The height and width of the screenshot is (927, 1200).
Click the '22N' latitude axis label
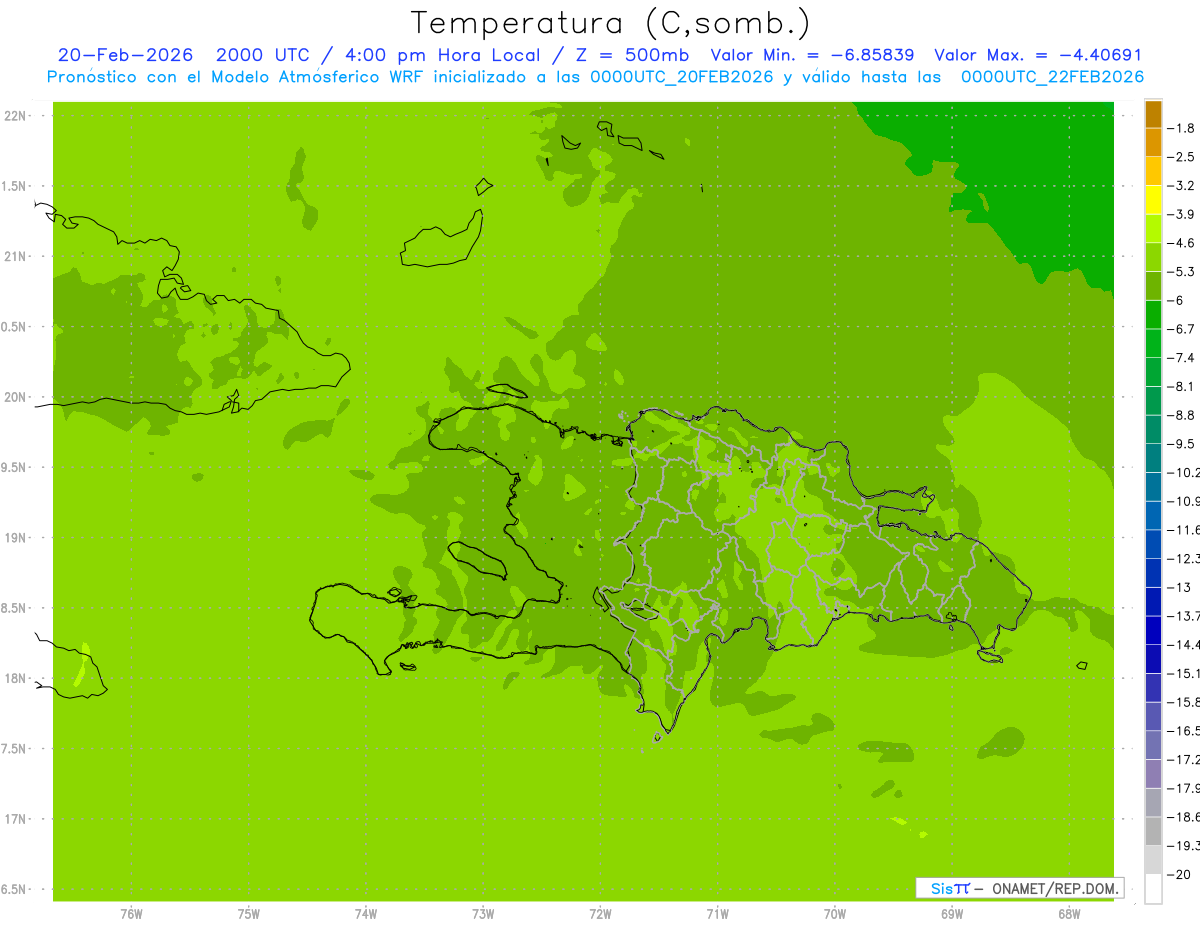(16, 116)
